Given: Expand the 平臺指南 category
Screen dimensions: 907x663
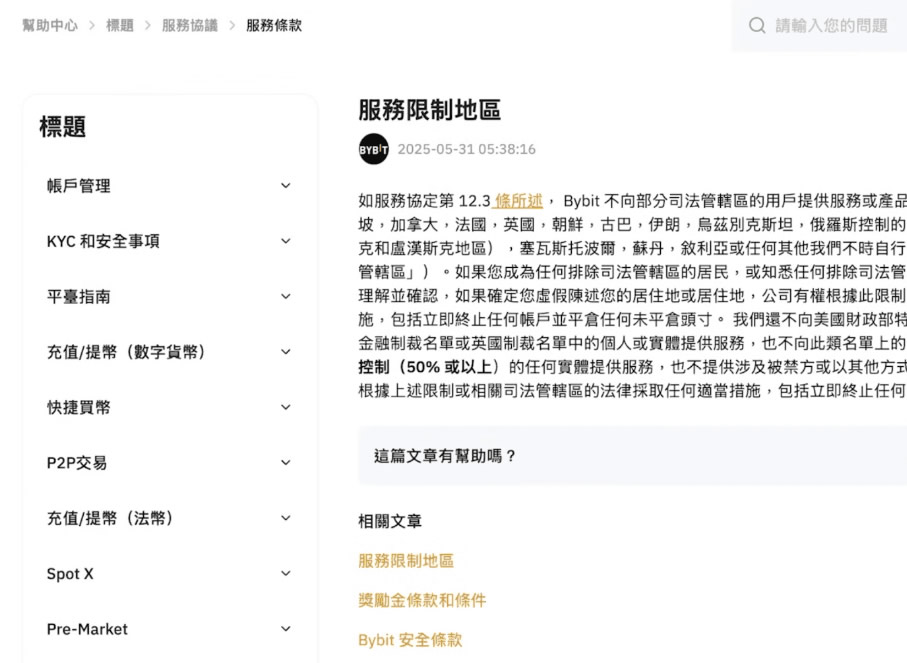Looking at the screenshot, I should coord(170,296).
